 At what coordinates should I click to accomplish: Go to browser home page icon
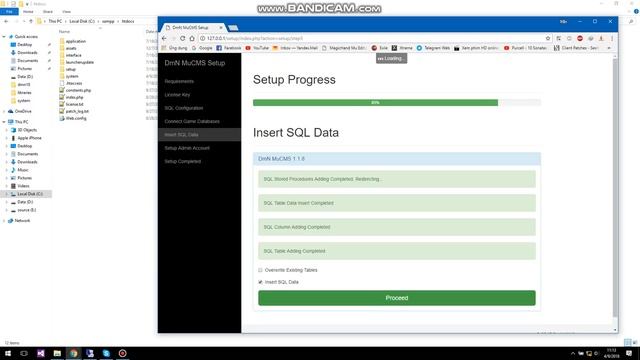(x=192, y=38)
